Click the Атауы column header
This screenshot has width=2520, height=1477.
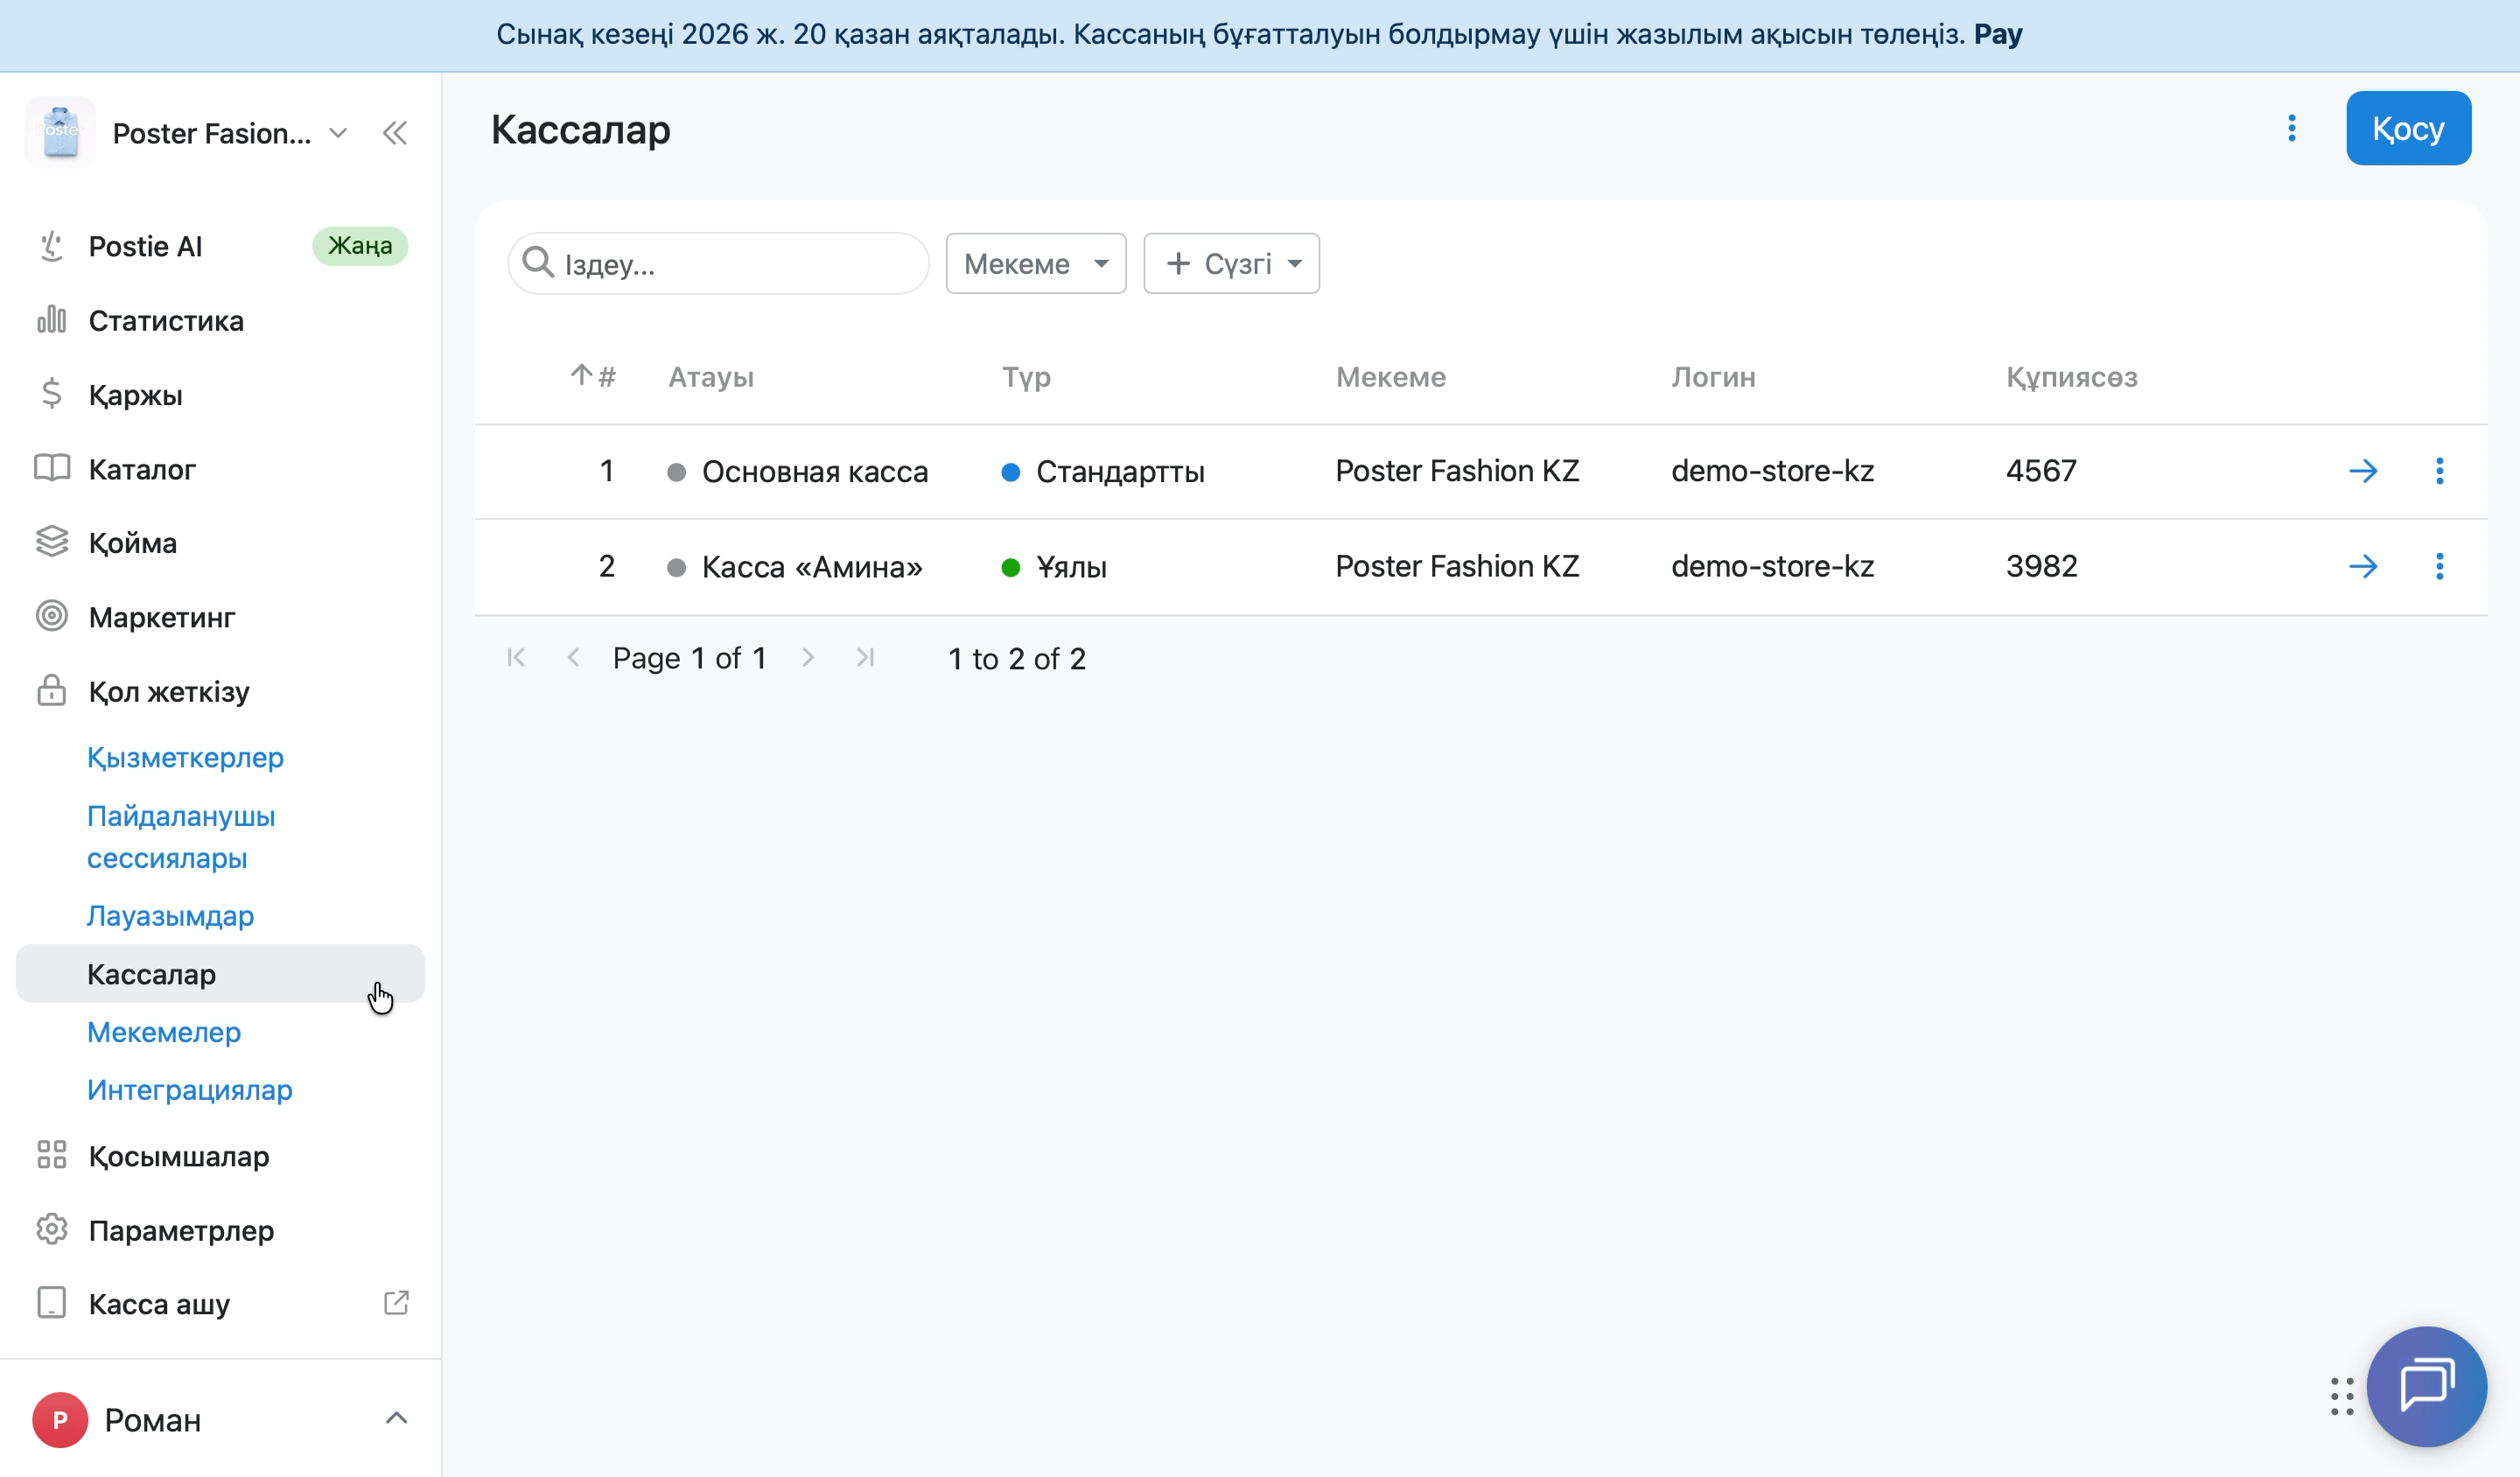(711, 377)
